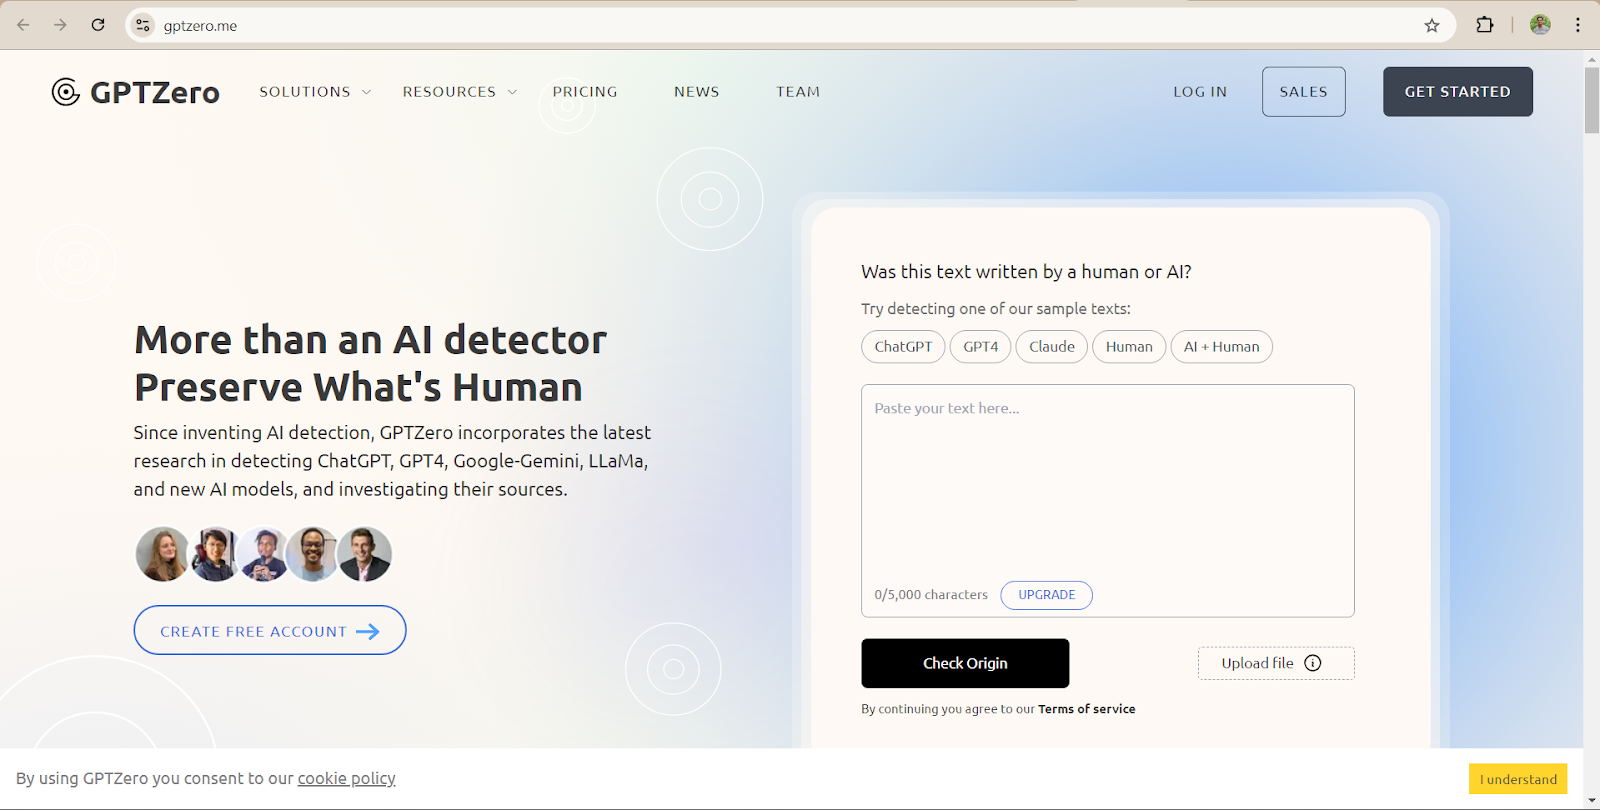Screen dimensions: 1600x810
Task: Open site information icon in address bar
Action: click(x=143, y=26)
